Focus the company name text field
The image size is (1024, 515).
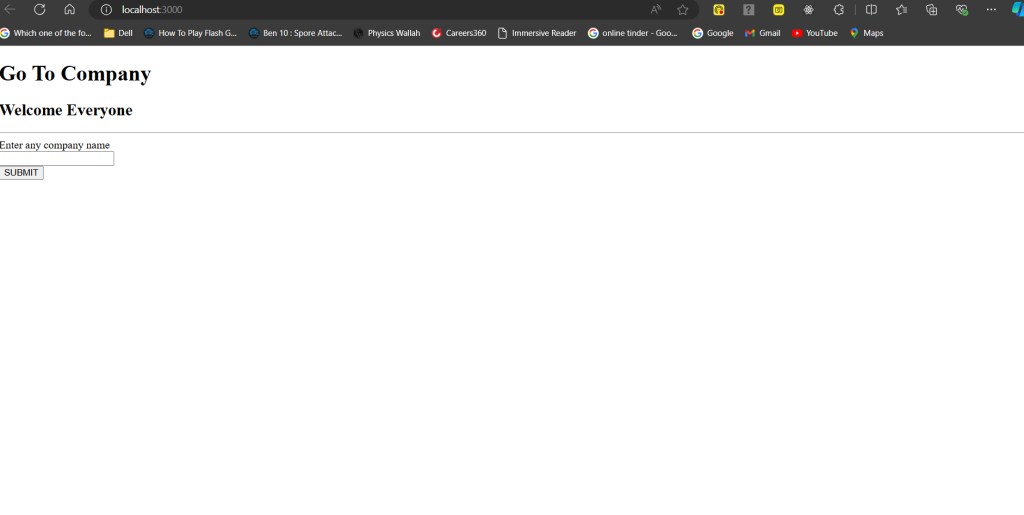point(57,159)
